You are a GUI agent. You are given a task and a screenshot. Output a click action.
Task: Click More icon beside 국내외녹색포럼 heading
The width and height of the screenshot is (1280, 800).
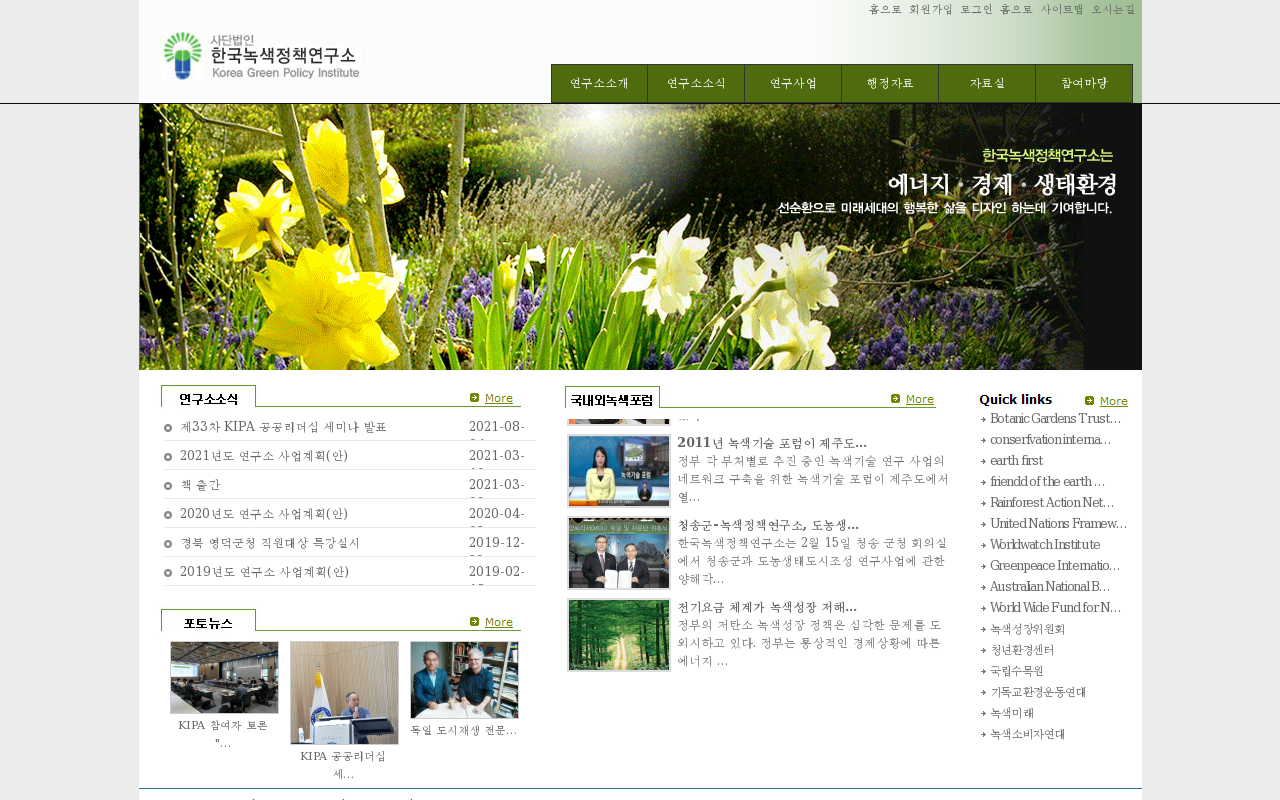tap(912, 399)
